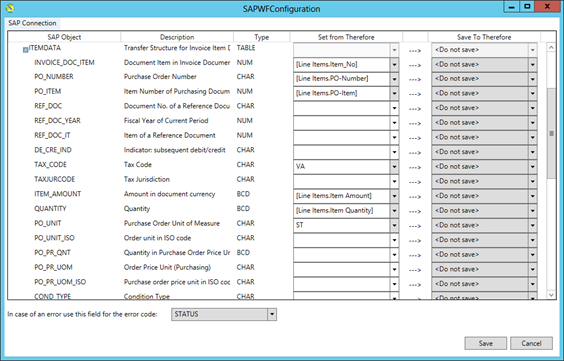Click the Type column header
Screen dimensions: 564x361
tap(261, 37)
